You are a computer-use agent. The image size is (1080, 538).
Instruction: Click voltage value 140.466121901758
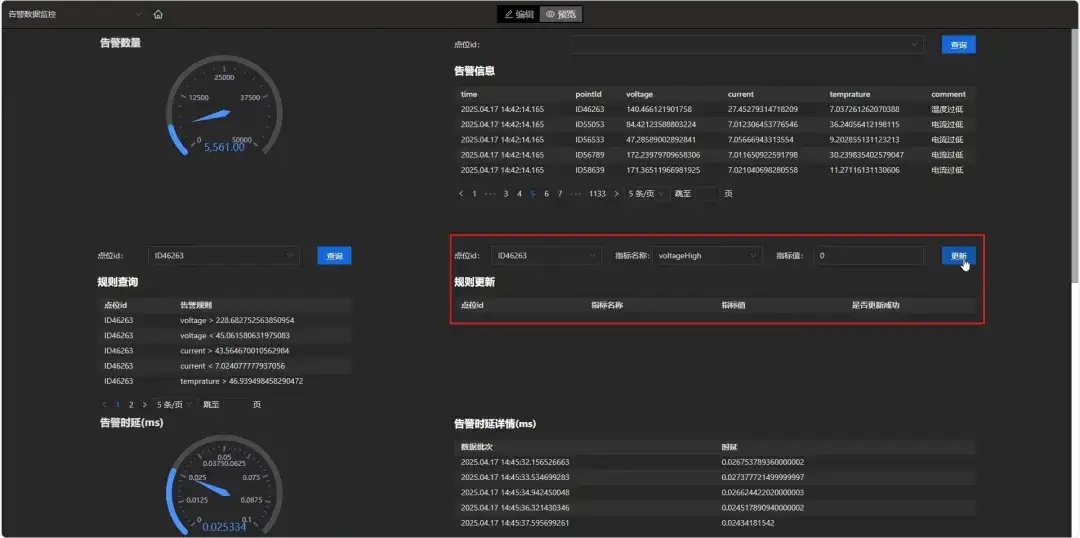pyautogui.click(x=659, y=110)
